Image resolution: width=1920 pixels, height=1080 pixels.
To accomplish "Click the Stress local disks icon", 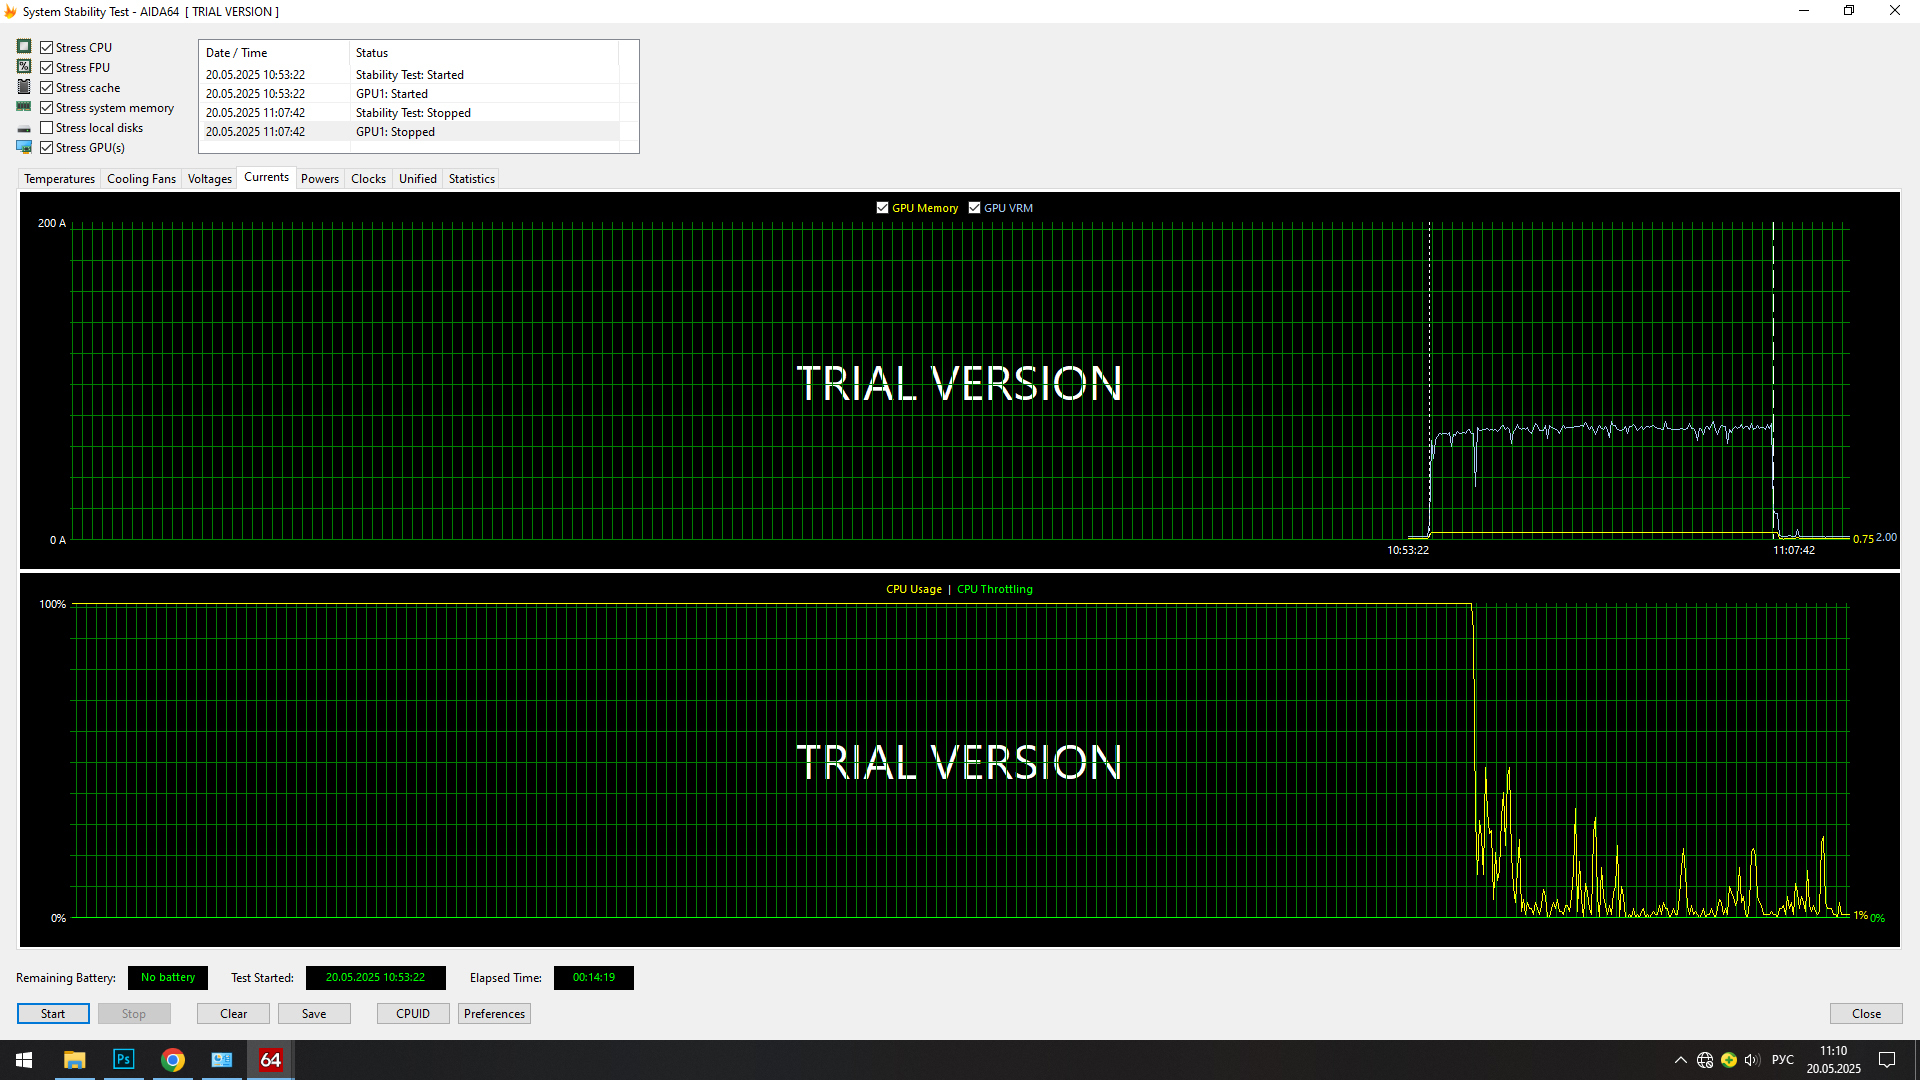I will [x=24, y=128].
